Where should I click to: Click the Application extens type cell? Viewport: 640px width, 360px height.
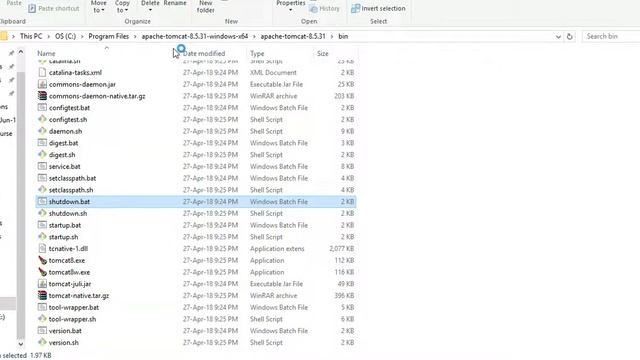click(x=277, y=249)
